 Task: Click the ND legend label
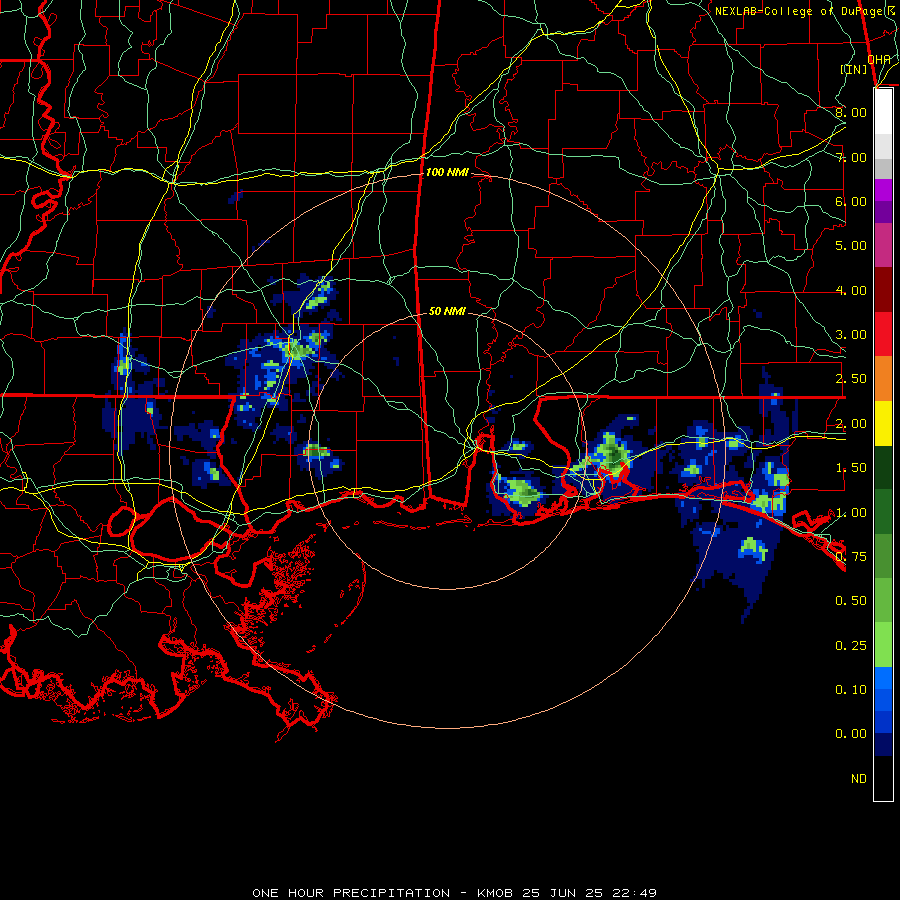859,779
